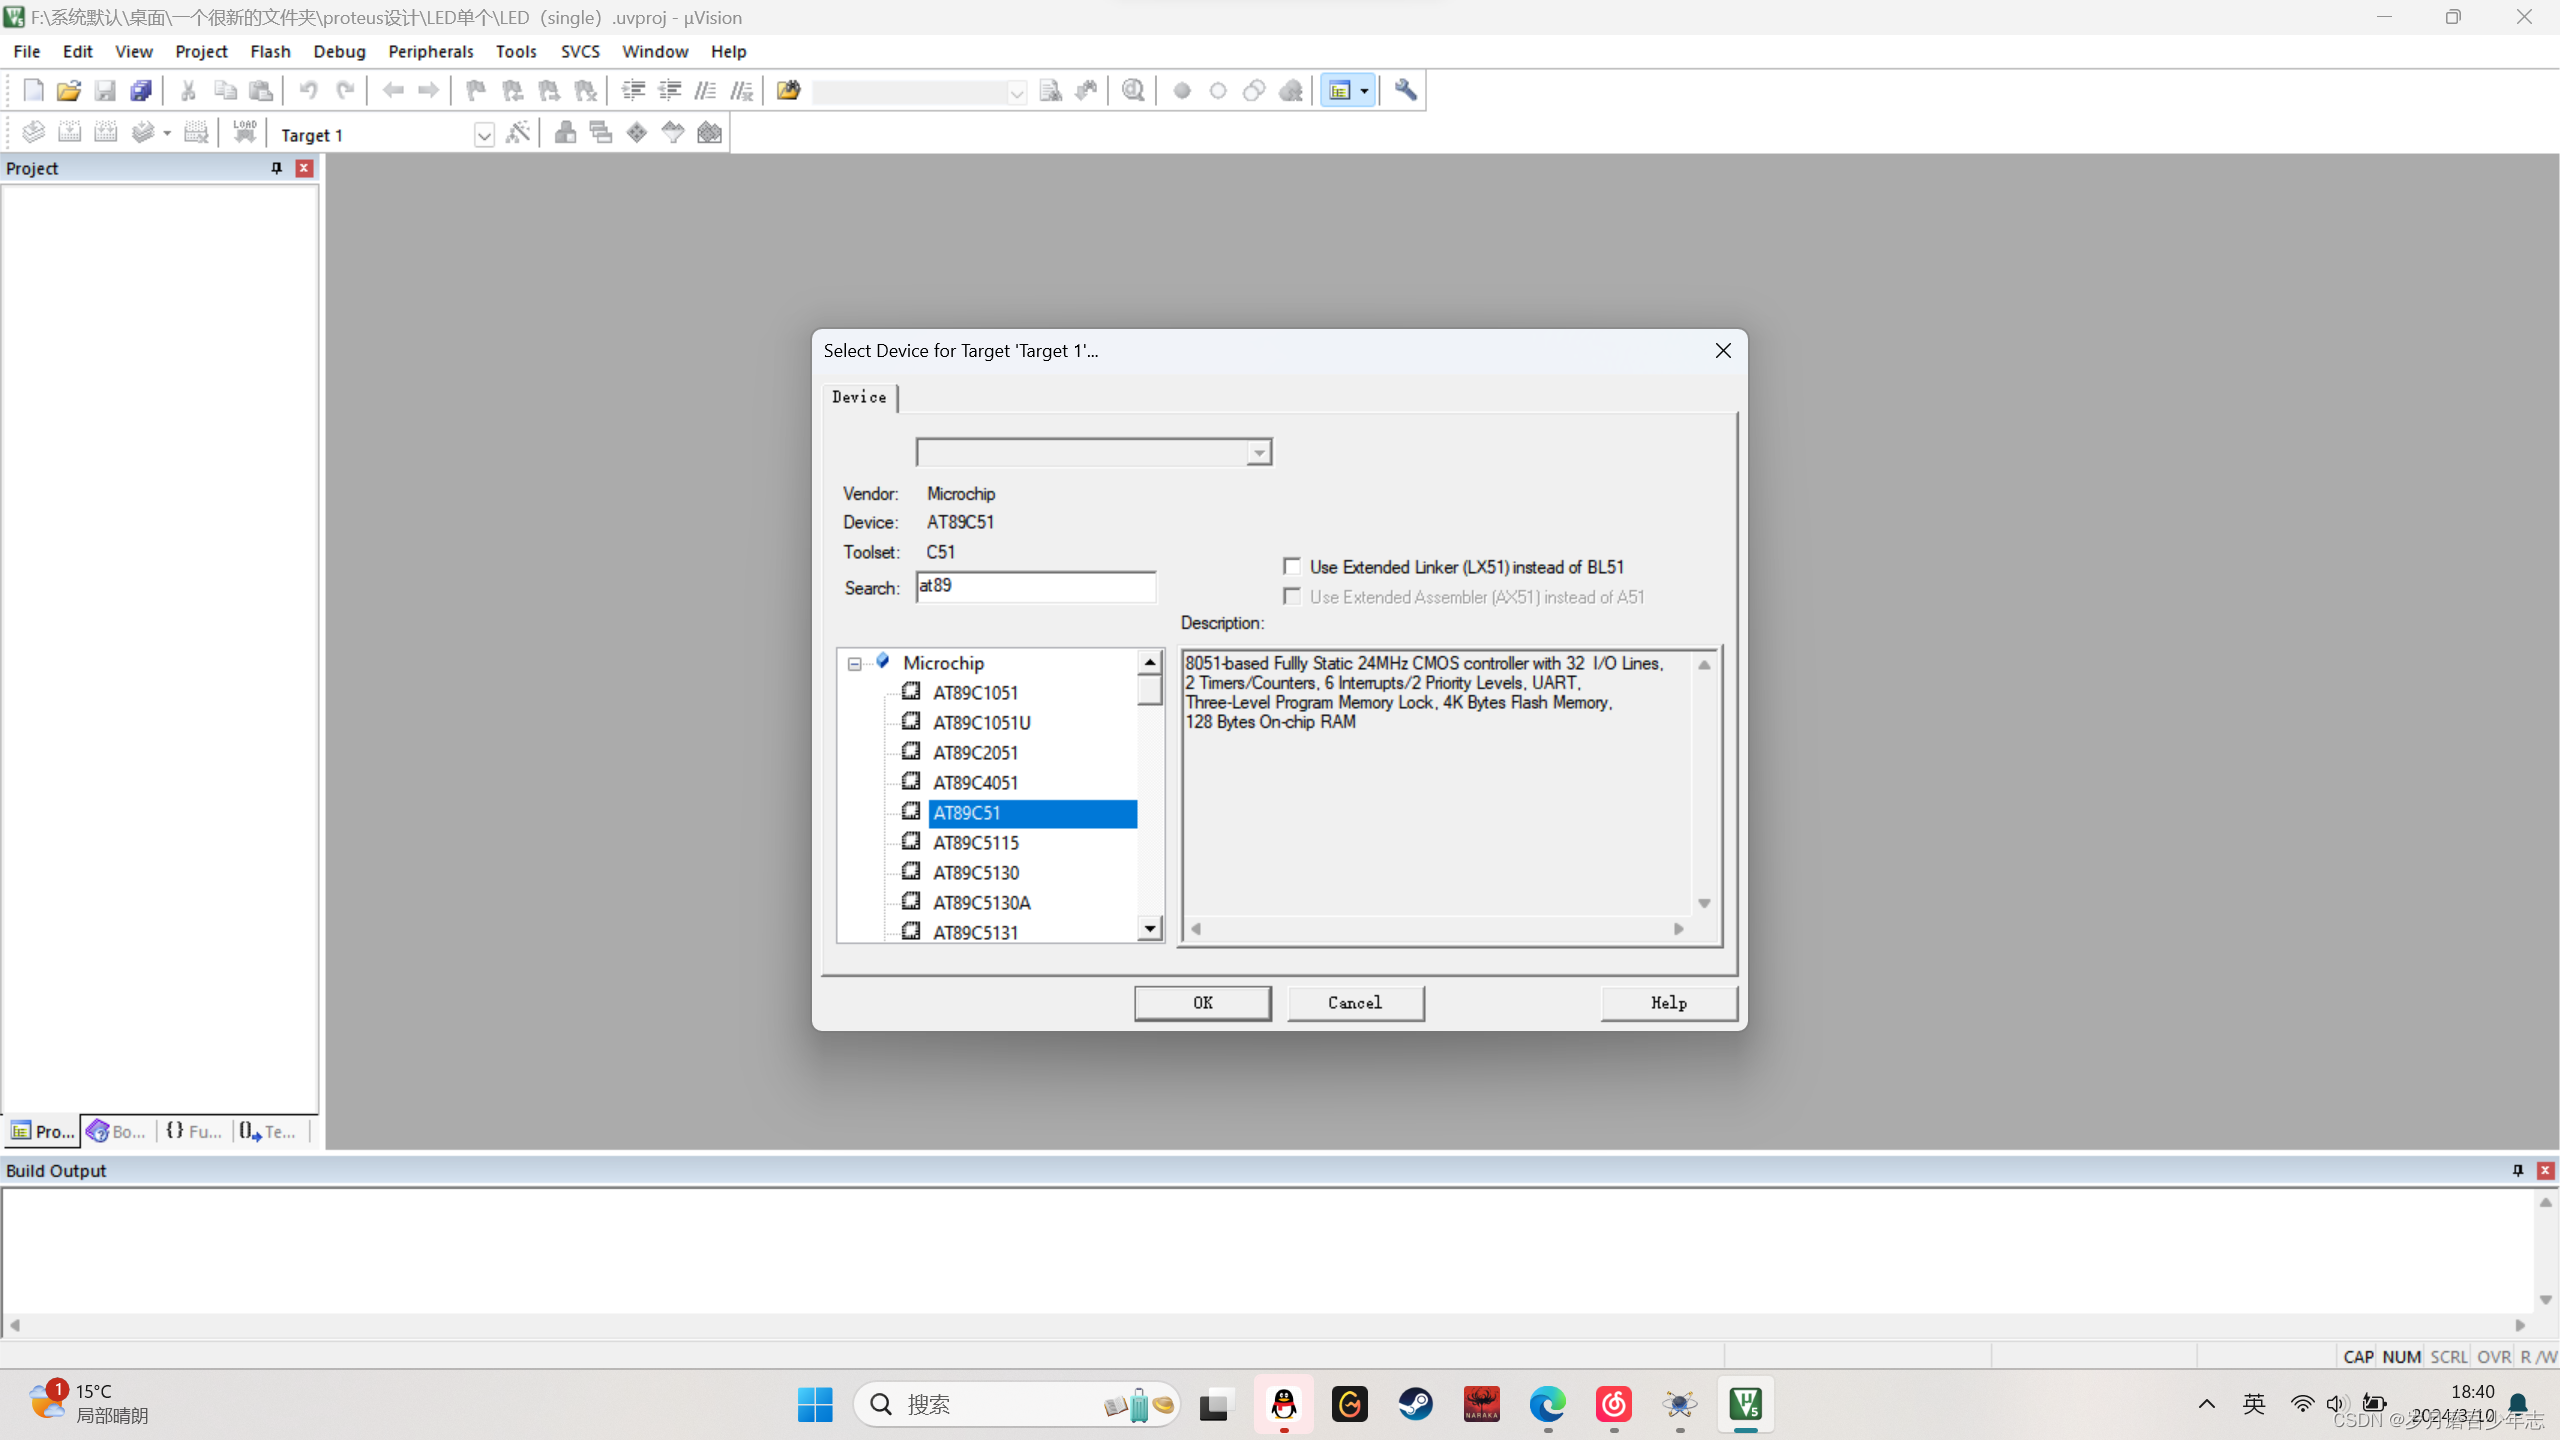The height and width of the screenshot is (1440, 2560).
Task: Click the description scrollbar right arrow
Action: click(x=1679, y=929)
